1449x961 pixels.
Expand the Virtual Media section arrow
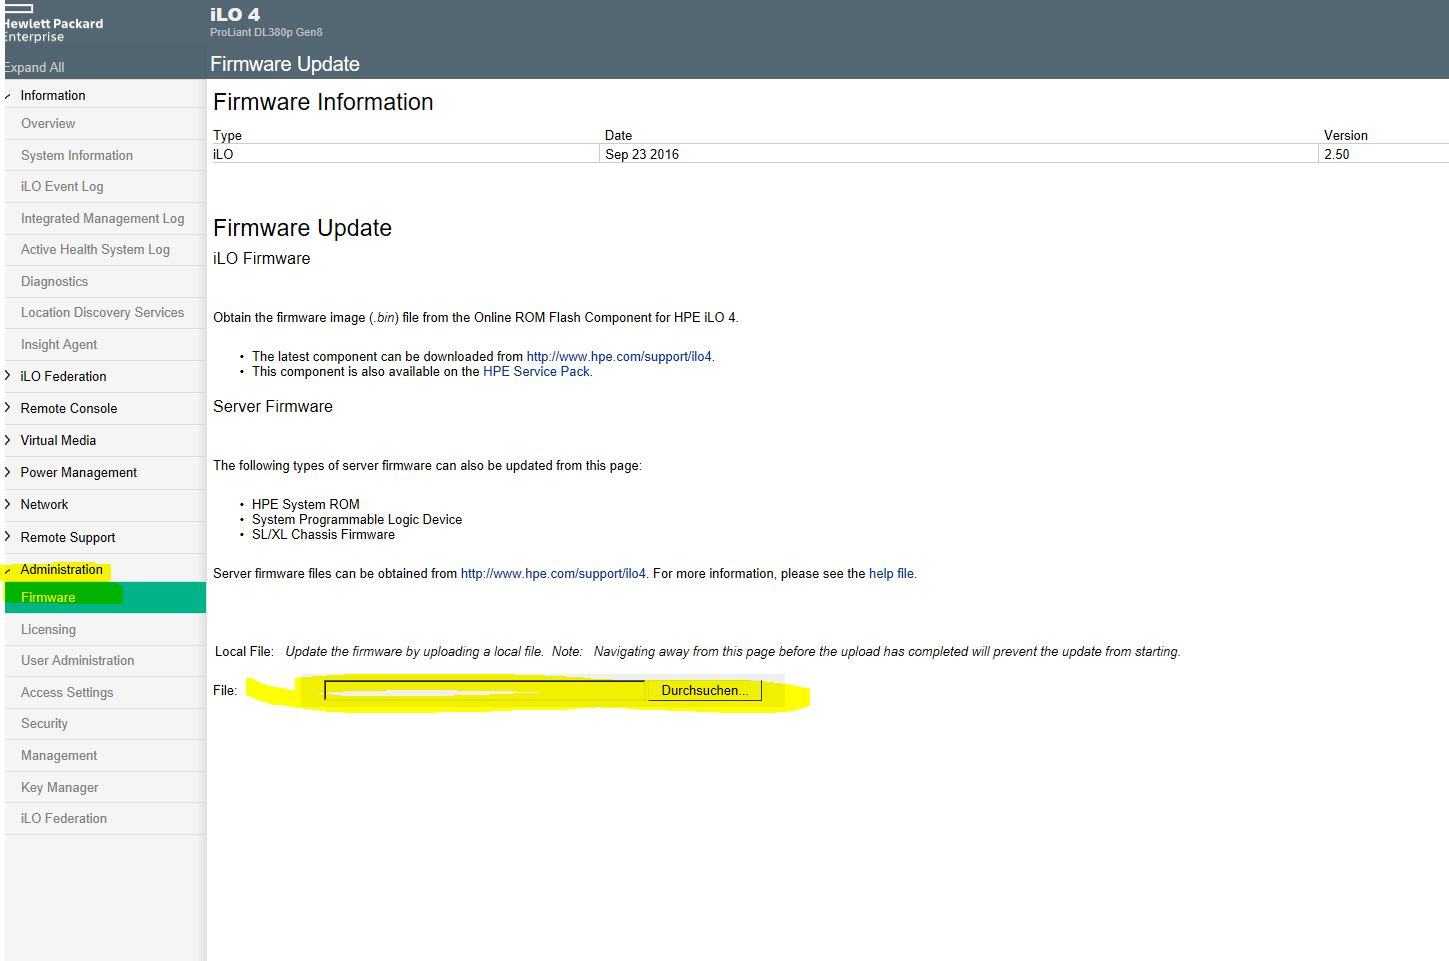point(8,440)
